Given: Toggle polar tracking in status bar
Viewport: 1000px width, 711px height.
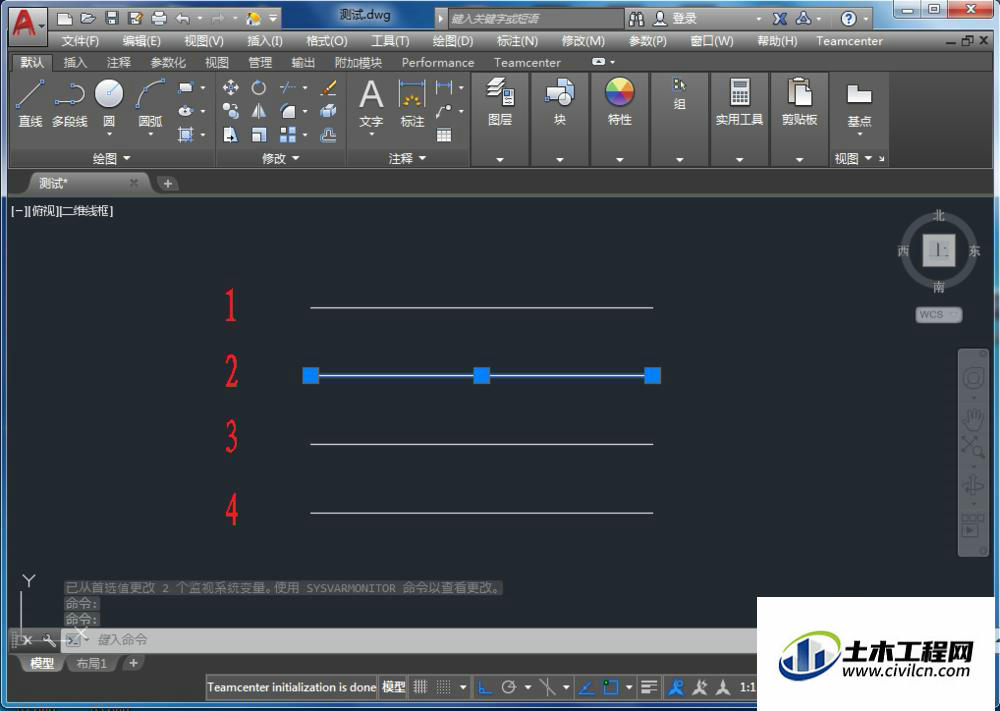Looking at the screenshot, I should [508, 687].
